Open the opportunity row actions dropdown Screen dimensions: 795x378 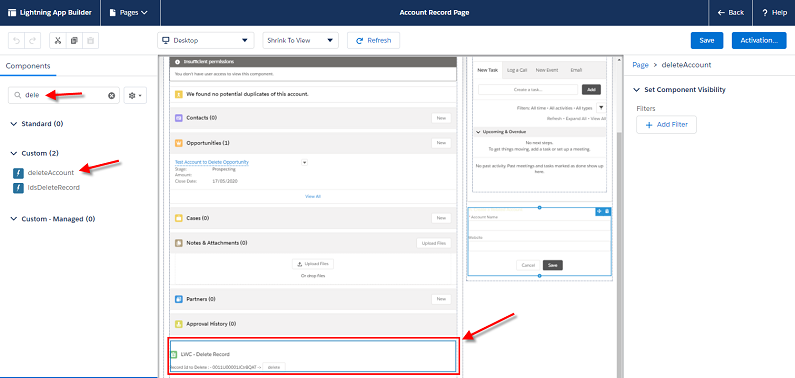[305, 162]
